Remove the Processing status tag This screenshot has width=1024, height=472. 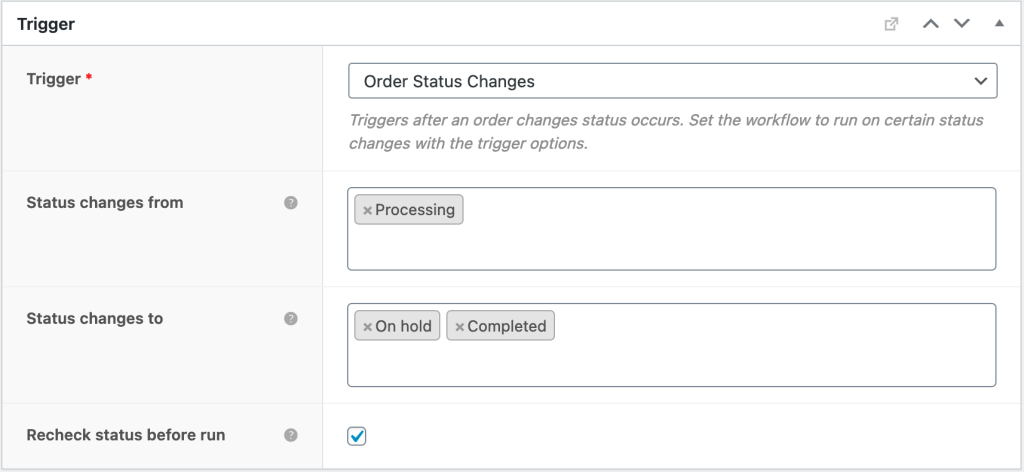click(367, 210)
